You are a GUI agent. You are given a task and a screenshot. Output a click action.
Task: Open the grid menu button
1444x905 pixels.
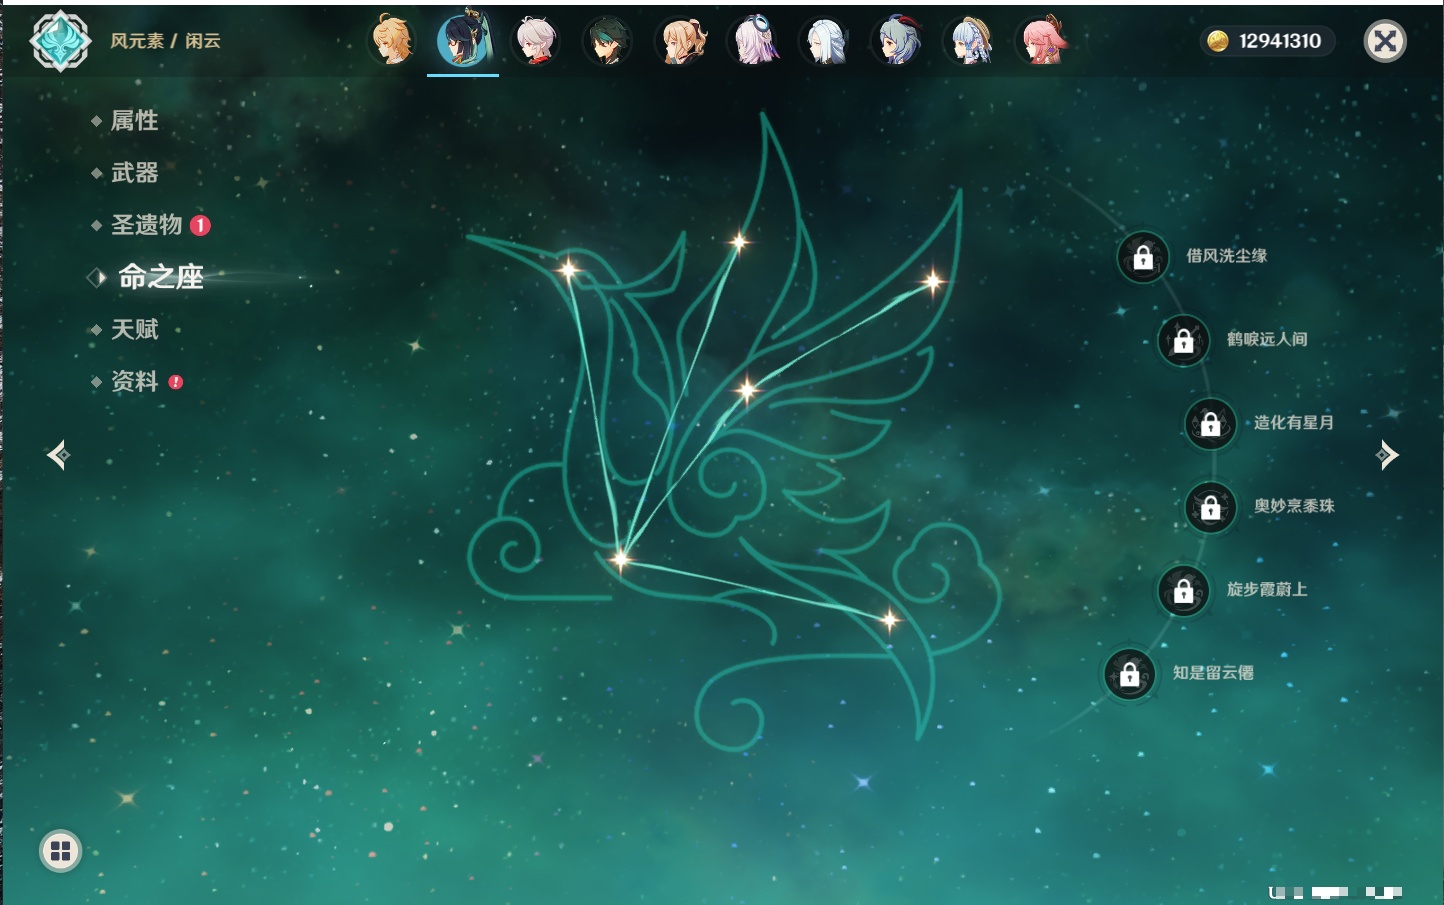(x=60, y=851)
